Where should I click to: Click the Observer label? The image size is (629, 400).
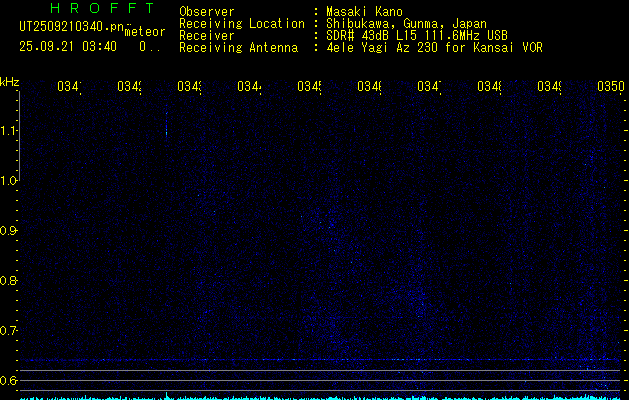[207, 11]
